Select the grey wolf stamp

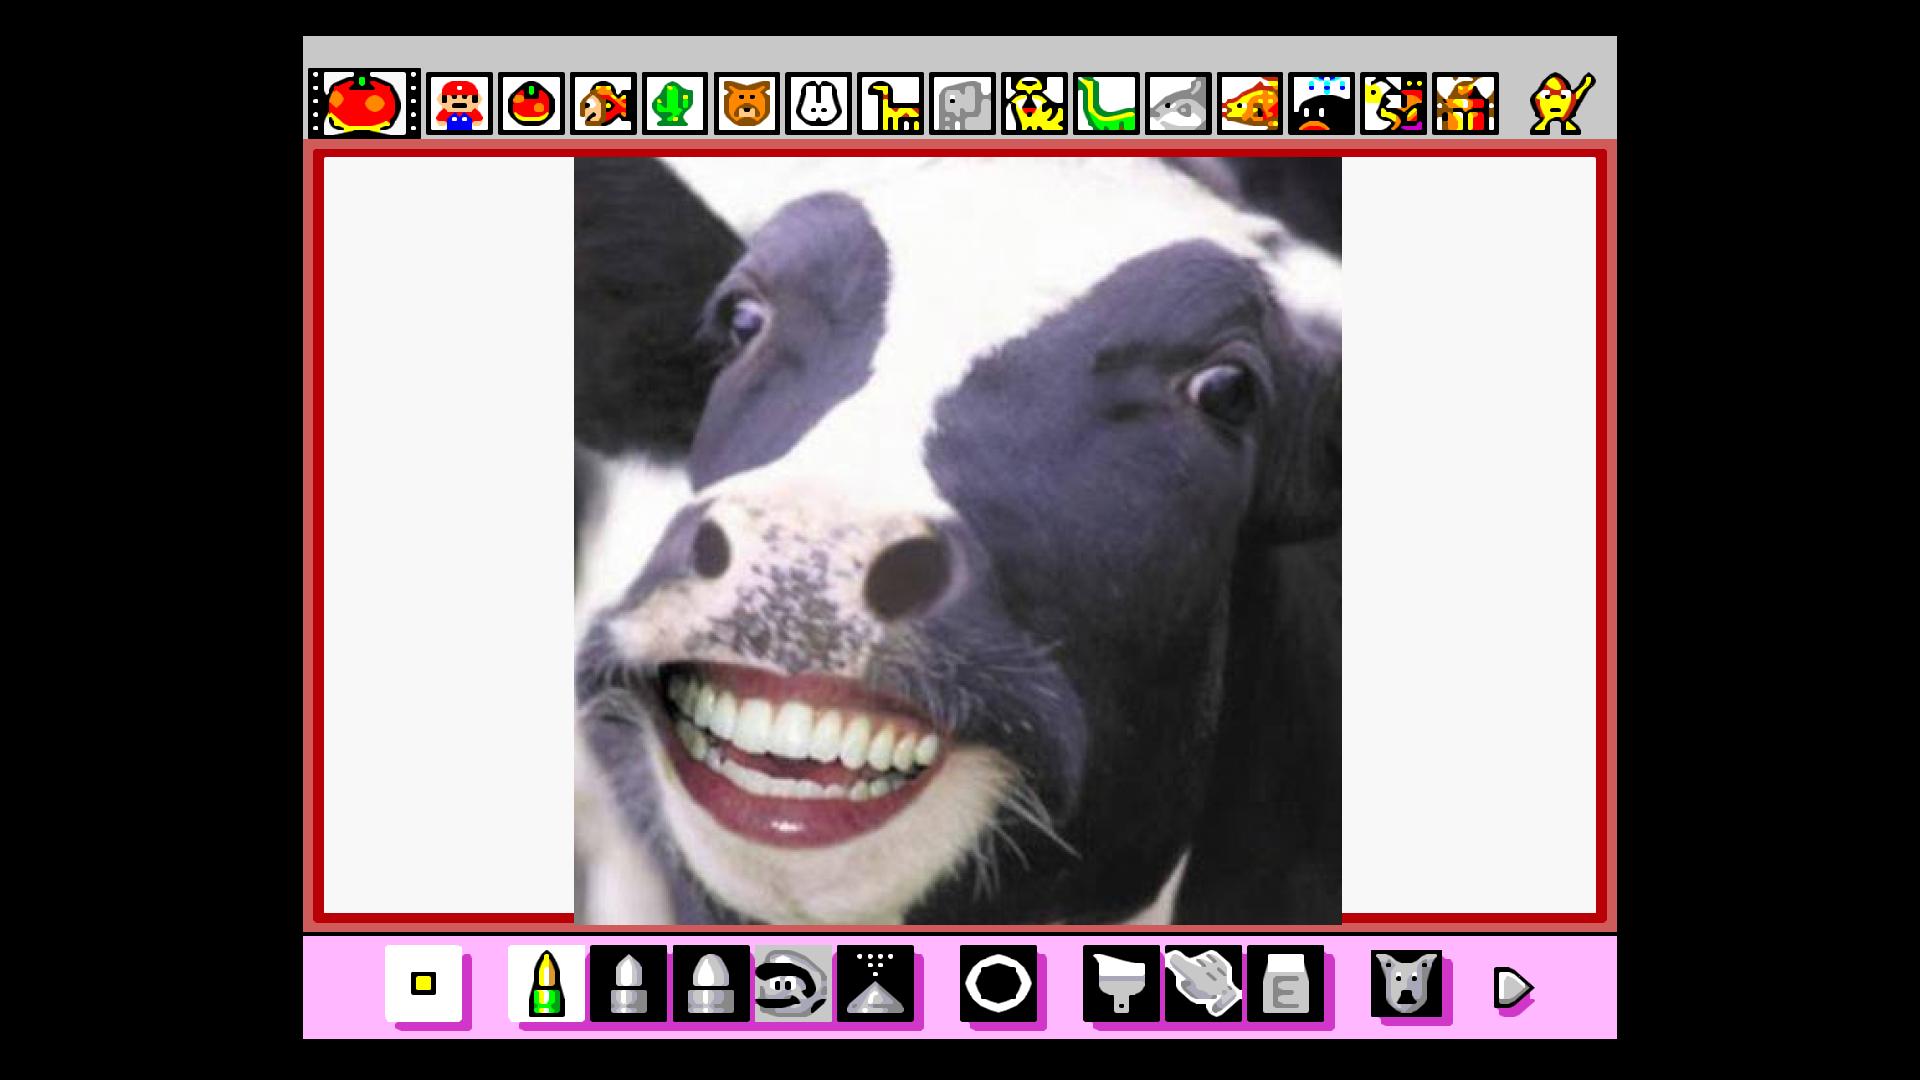click(x=1178, y=103)
